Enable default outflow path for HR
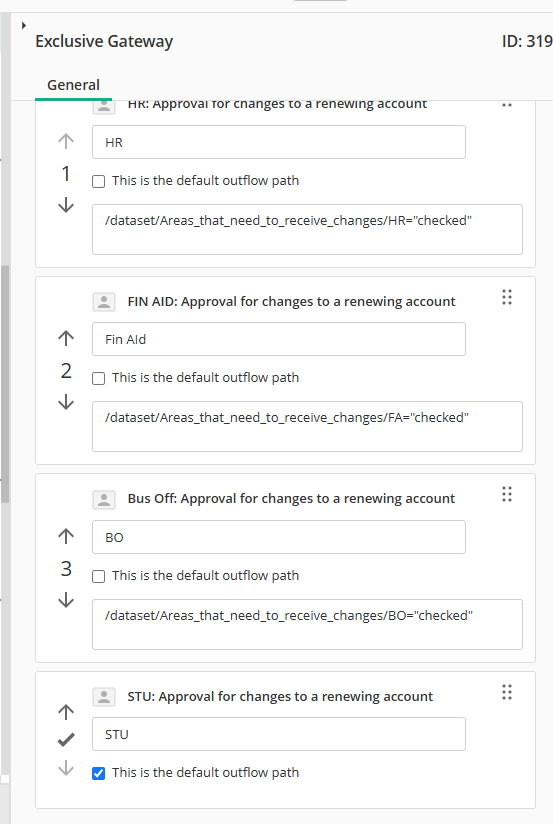 (x=98, y=181)
